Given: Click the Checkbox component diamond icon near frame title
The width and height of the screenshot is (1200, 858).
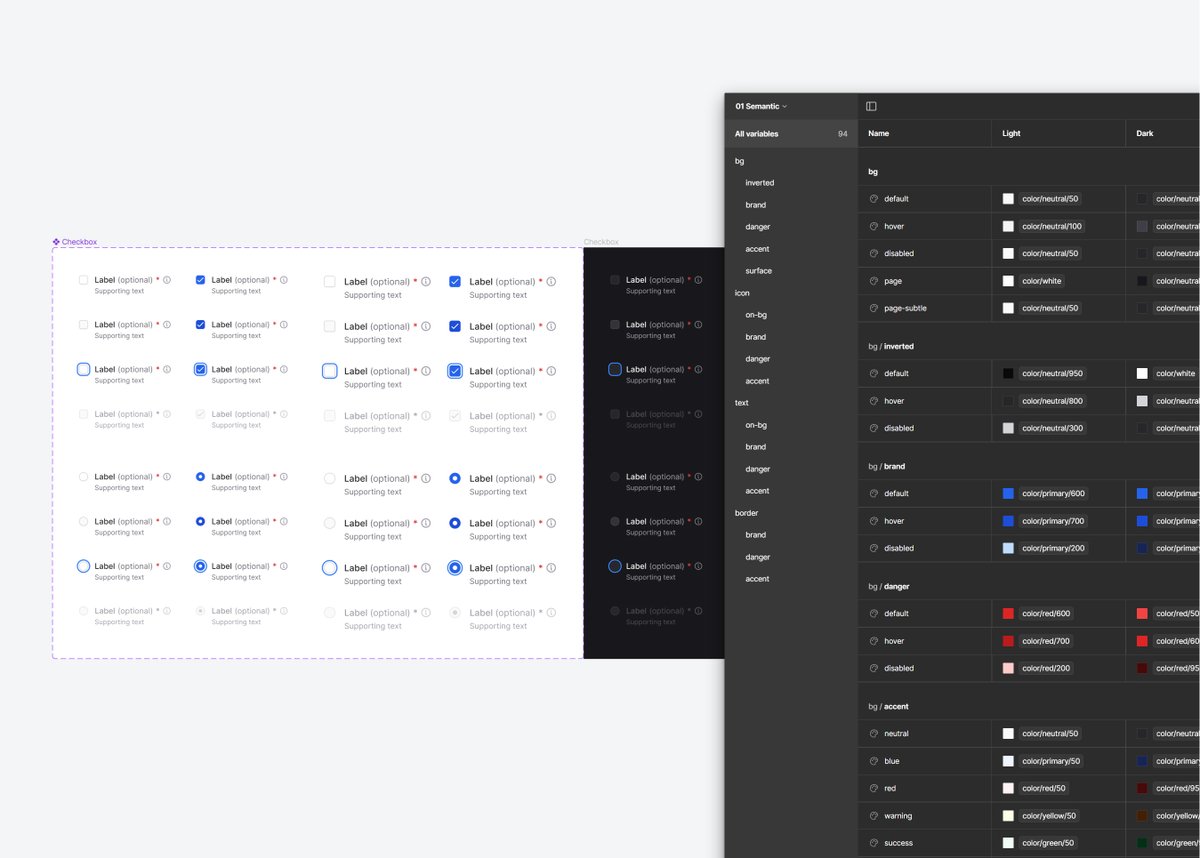Looking at the screenshot, I should tap(58, 241).
